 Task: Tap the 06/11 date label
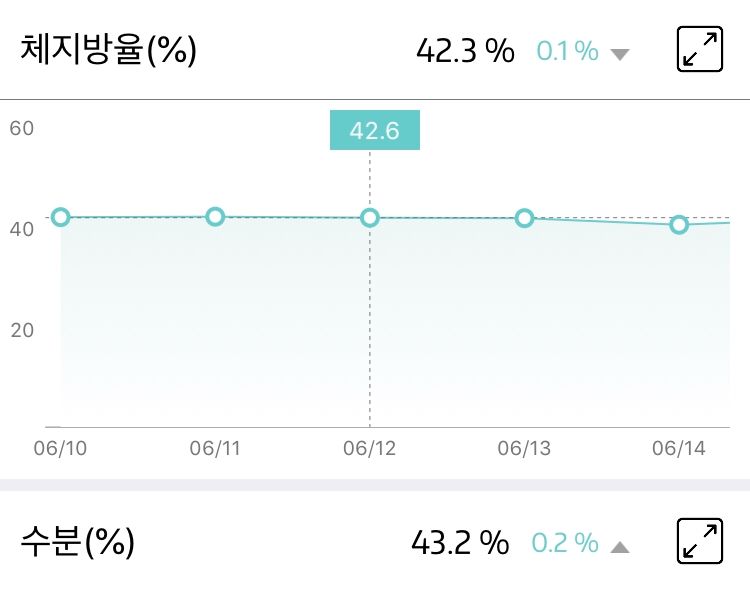click(216, 449)
